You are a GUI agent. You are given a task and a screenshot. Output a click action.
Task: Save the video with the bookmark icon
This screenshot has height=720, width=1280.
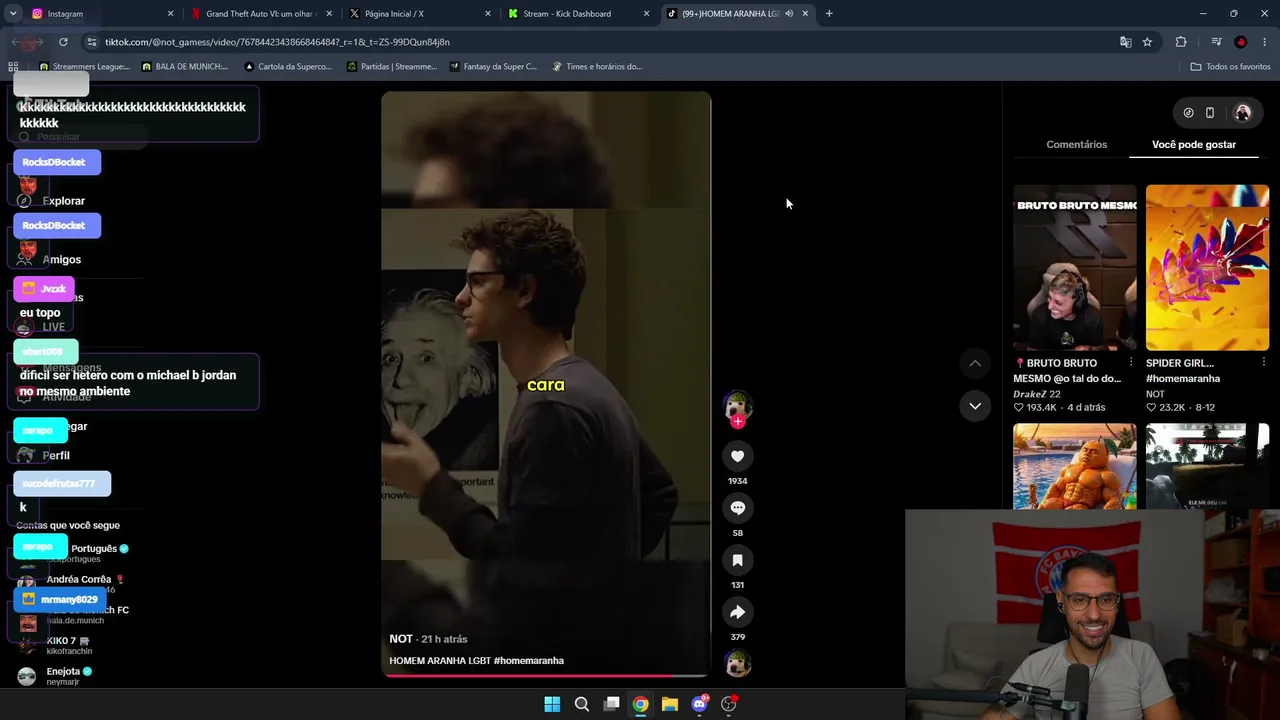pyautogui.click(x=737, y=560)
